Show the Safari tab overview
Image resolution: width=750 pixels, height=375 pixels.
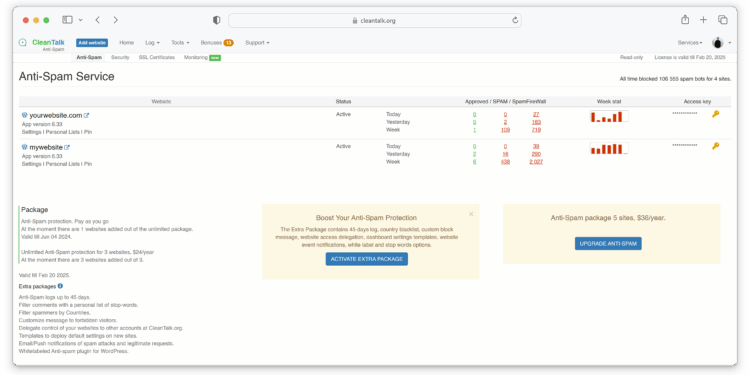click(x=722, y=20)
